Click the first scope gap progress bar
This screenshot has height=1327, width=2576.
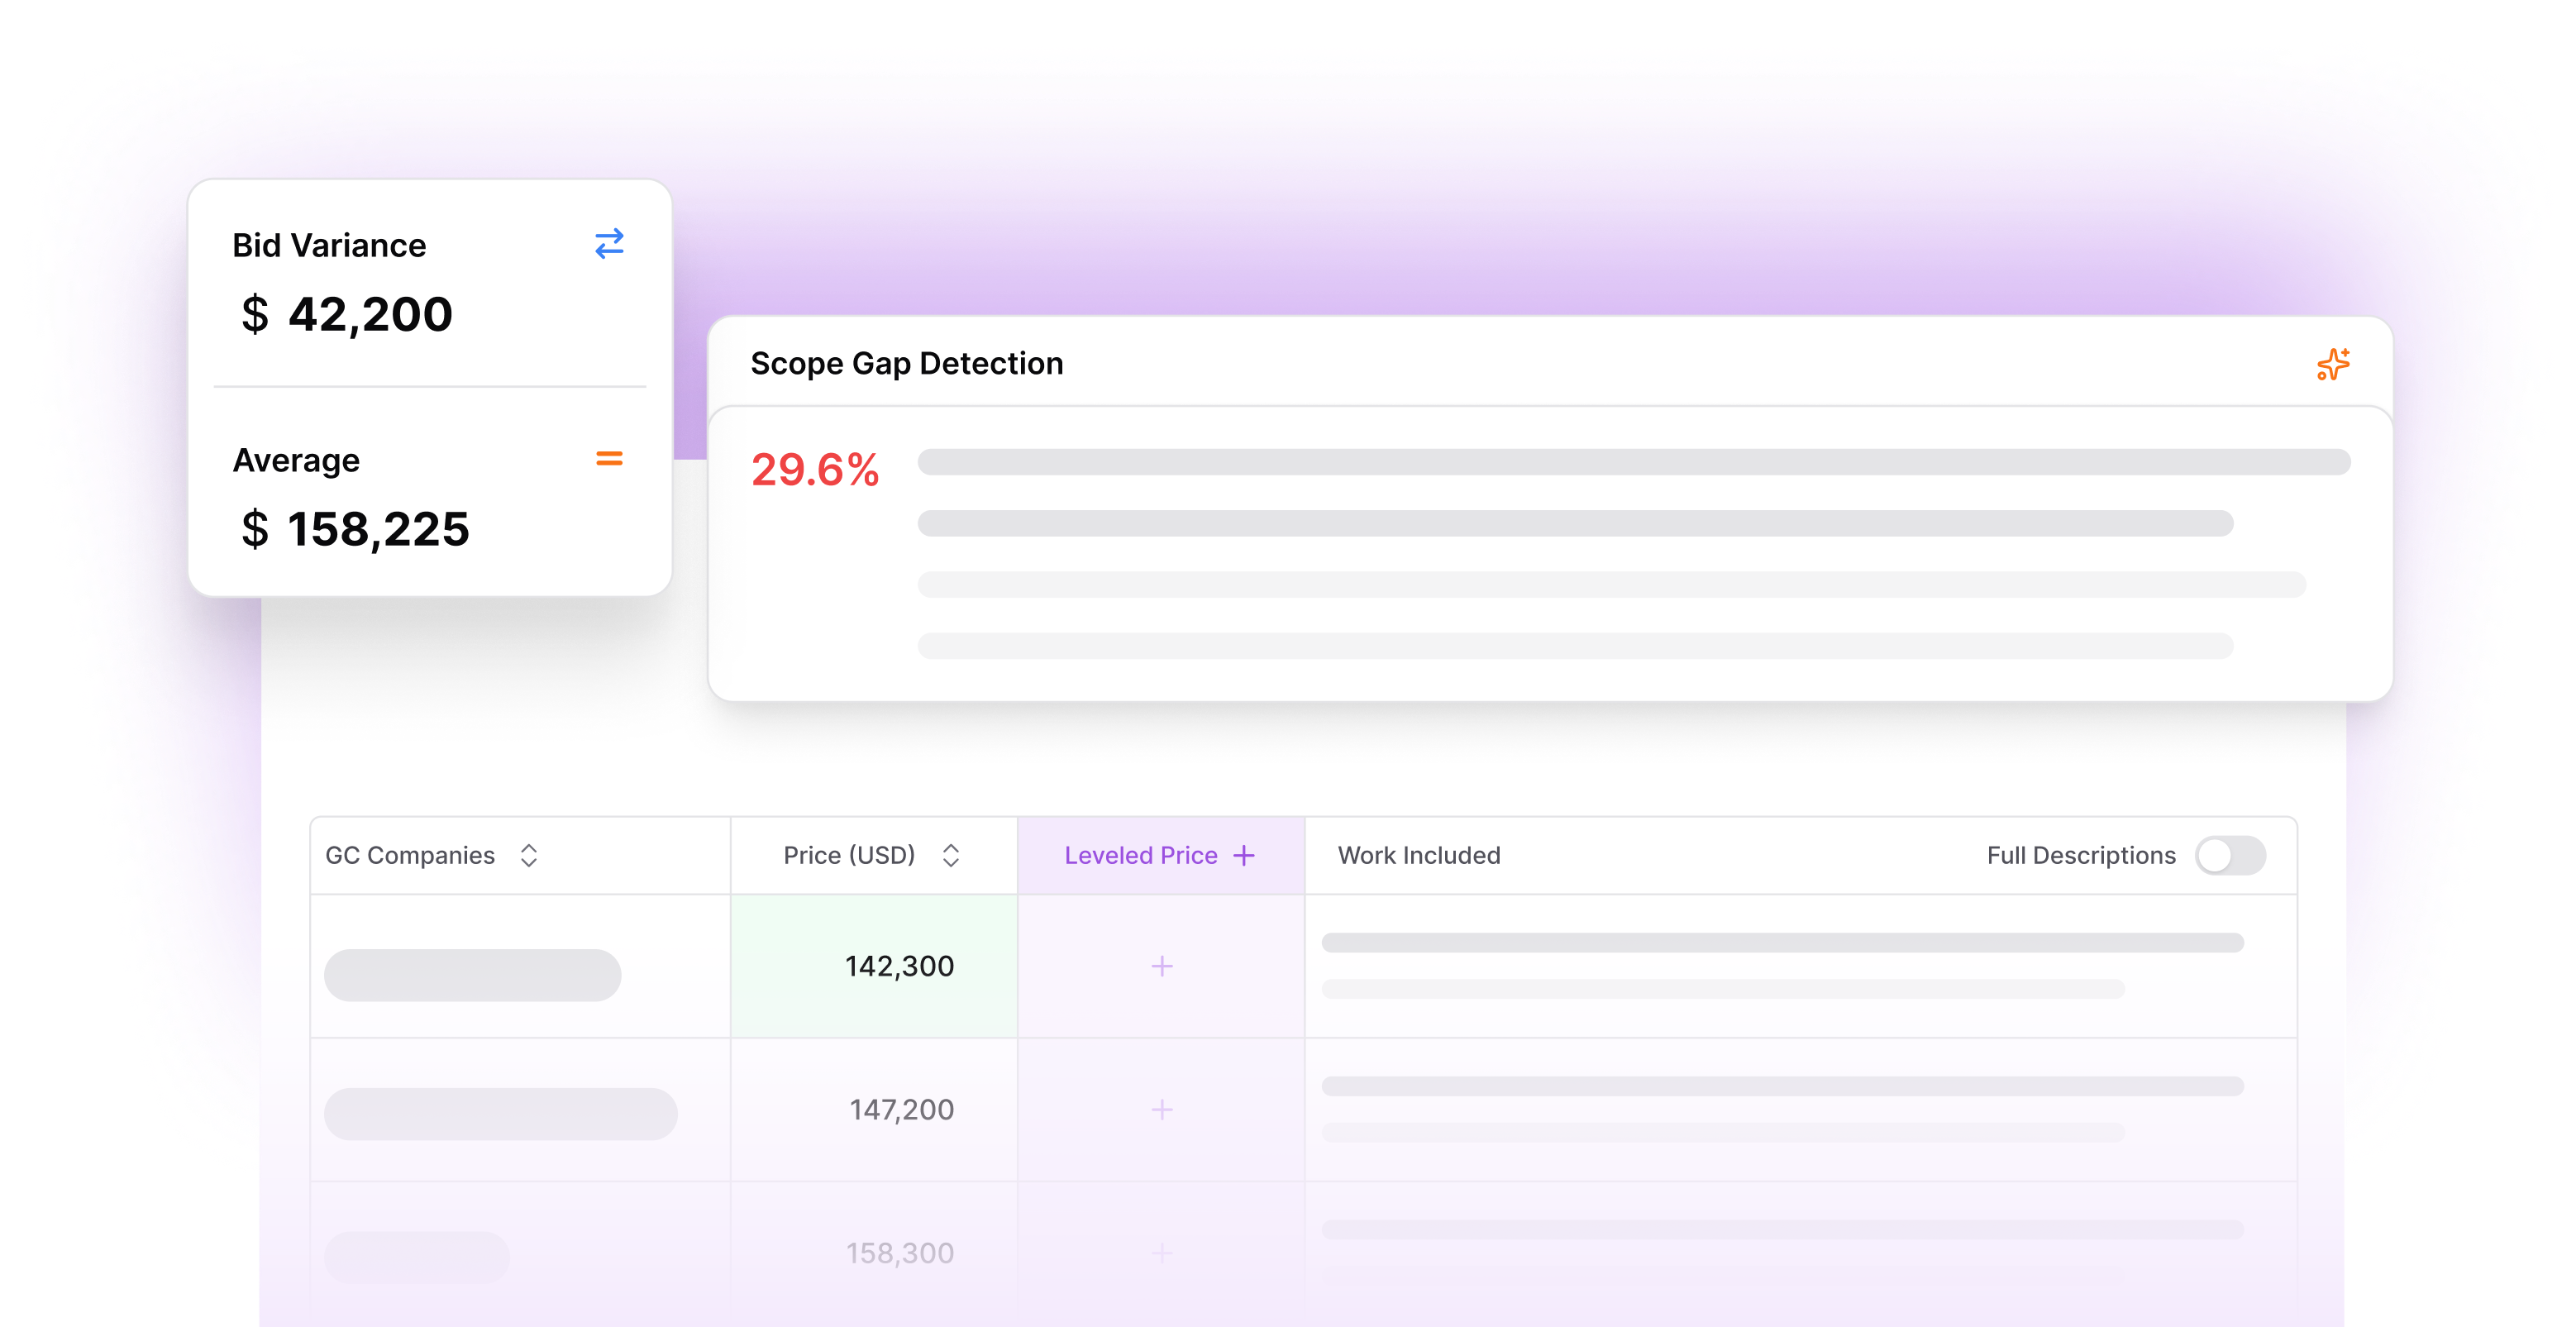1633,462
